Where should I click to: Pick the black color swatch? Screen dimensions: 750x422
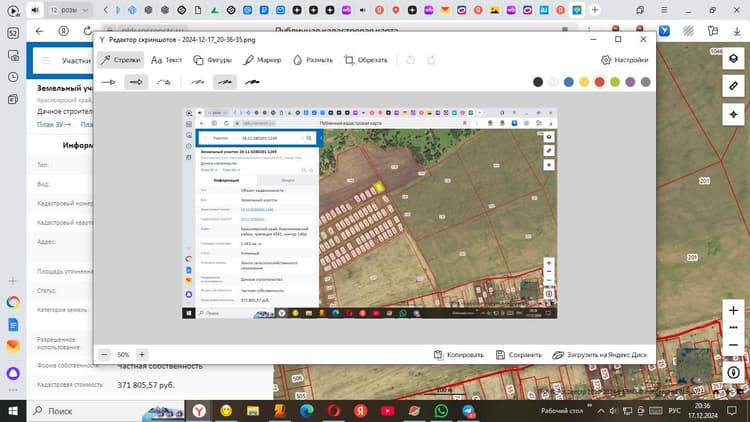(x=538, y=82)
